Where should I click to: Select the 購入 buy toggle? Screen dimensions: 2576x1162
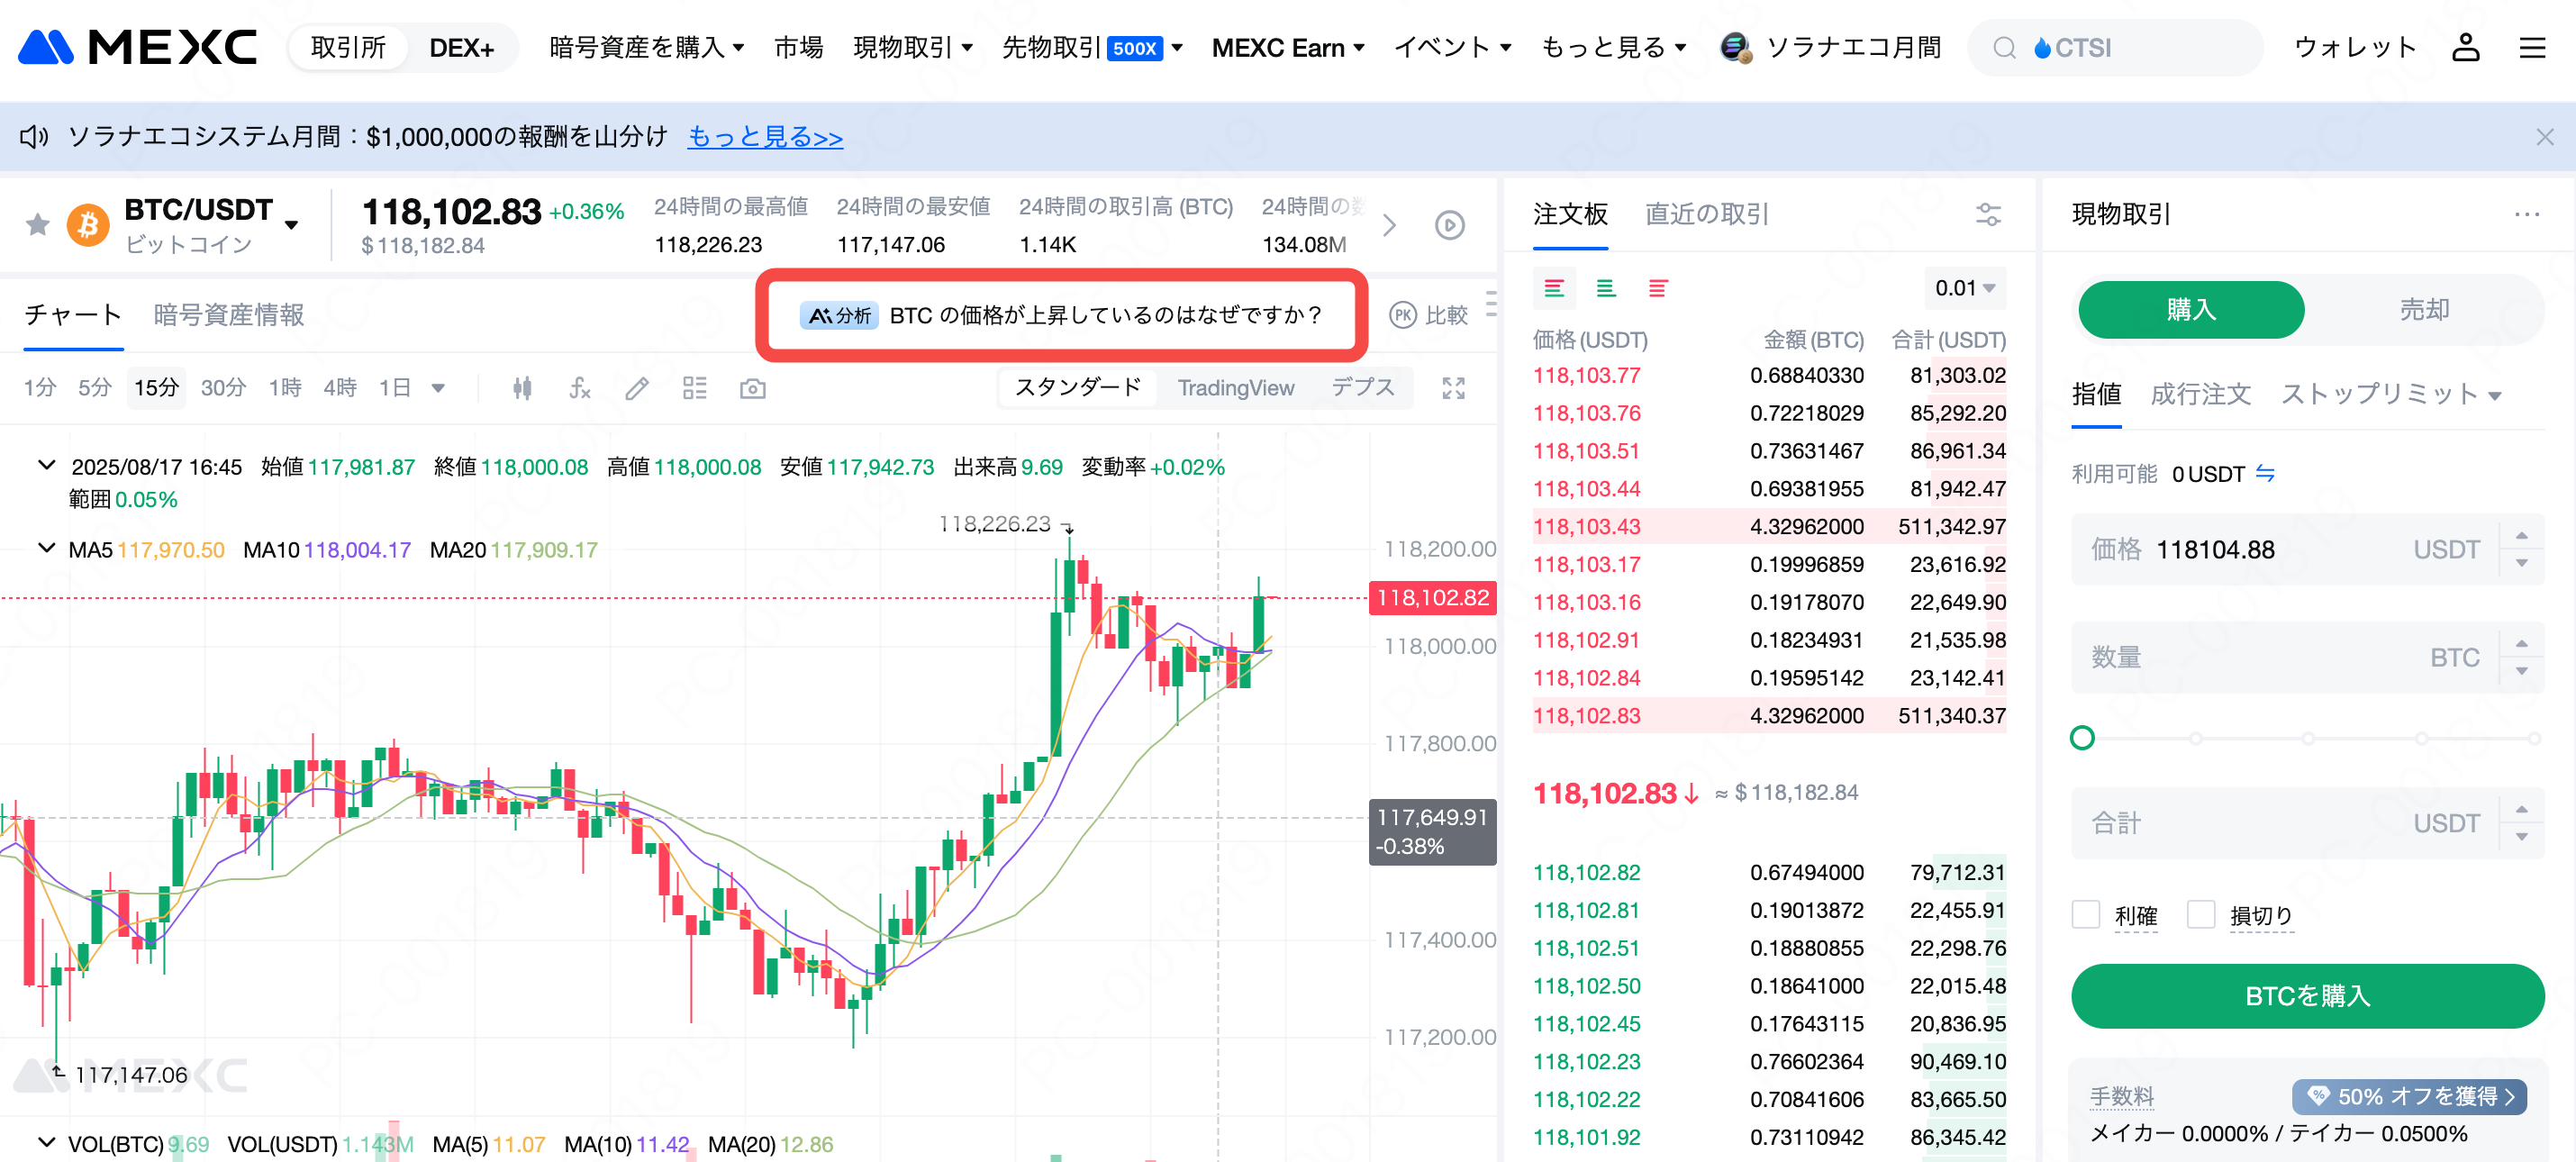click(x=2191, y=310)
